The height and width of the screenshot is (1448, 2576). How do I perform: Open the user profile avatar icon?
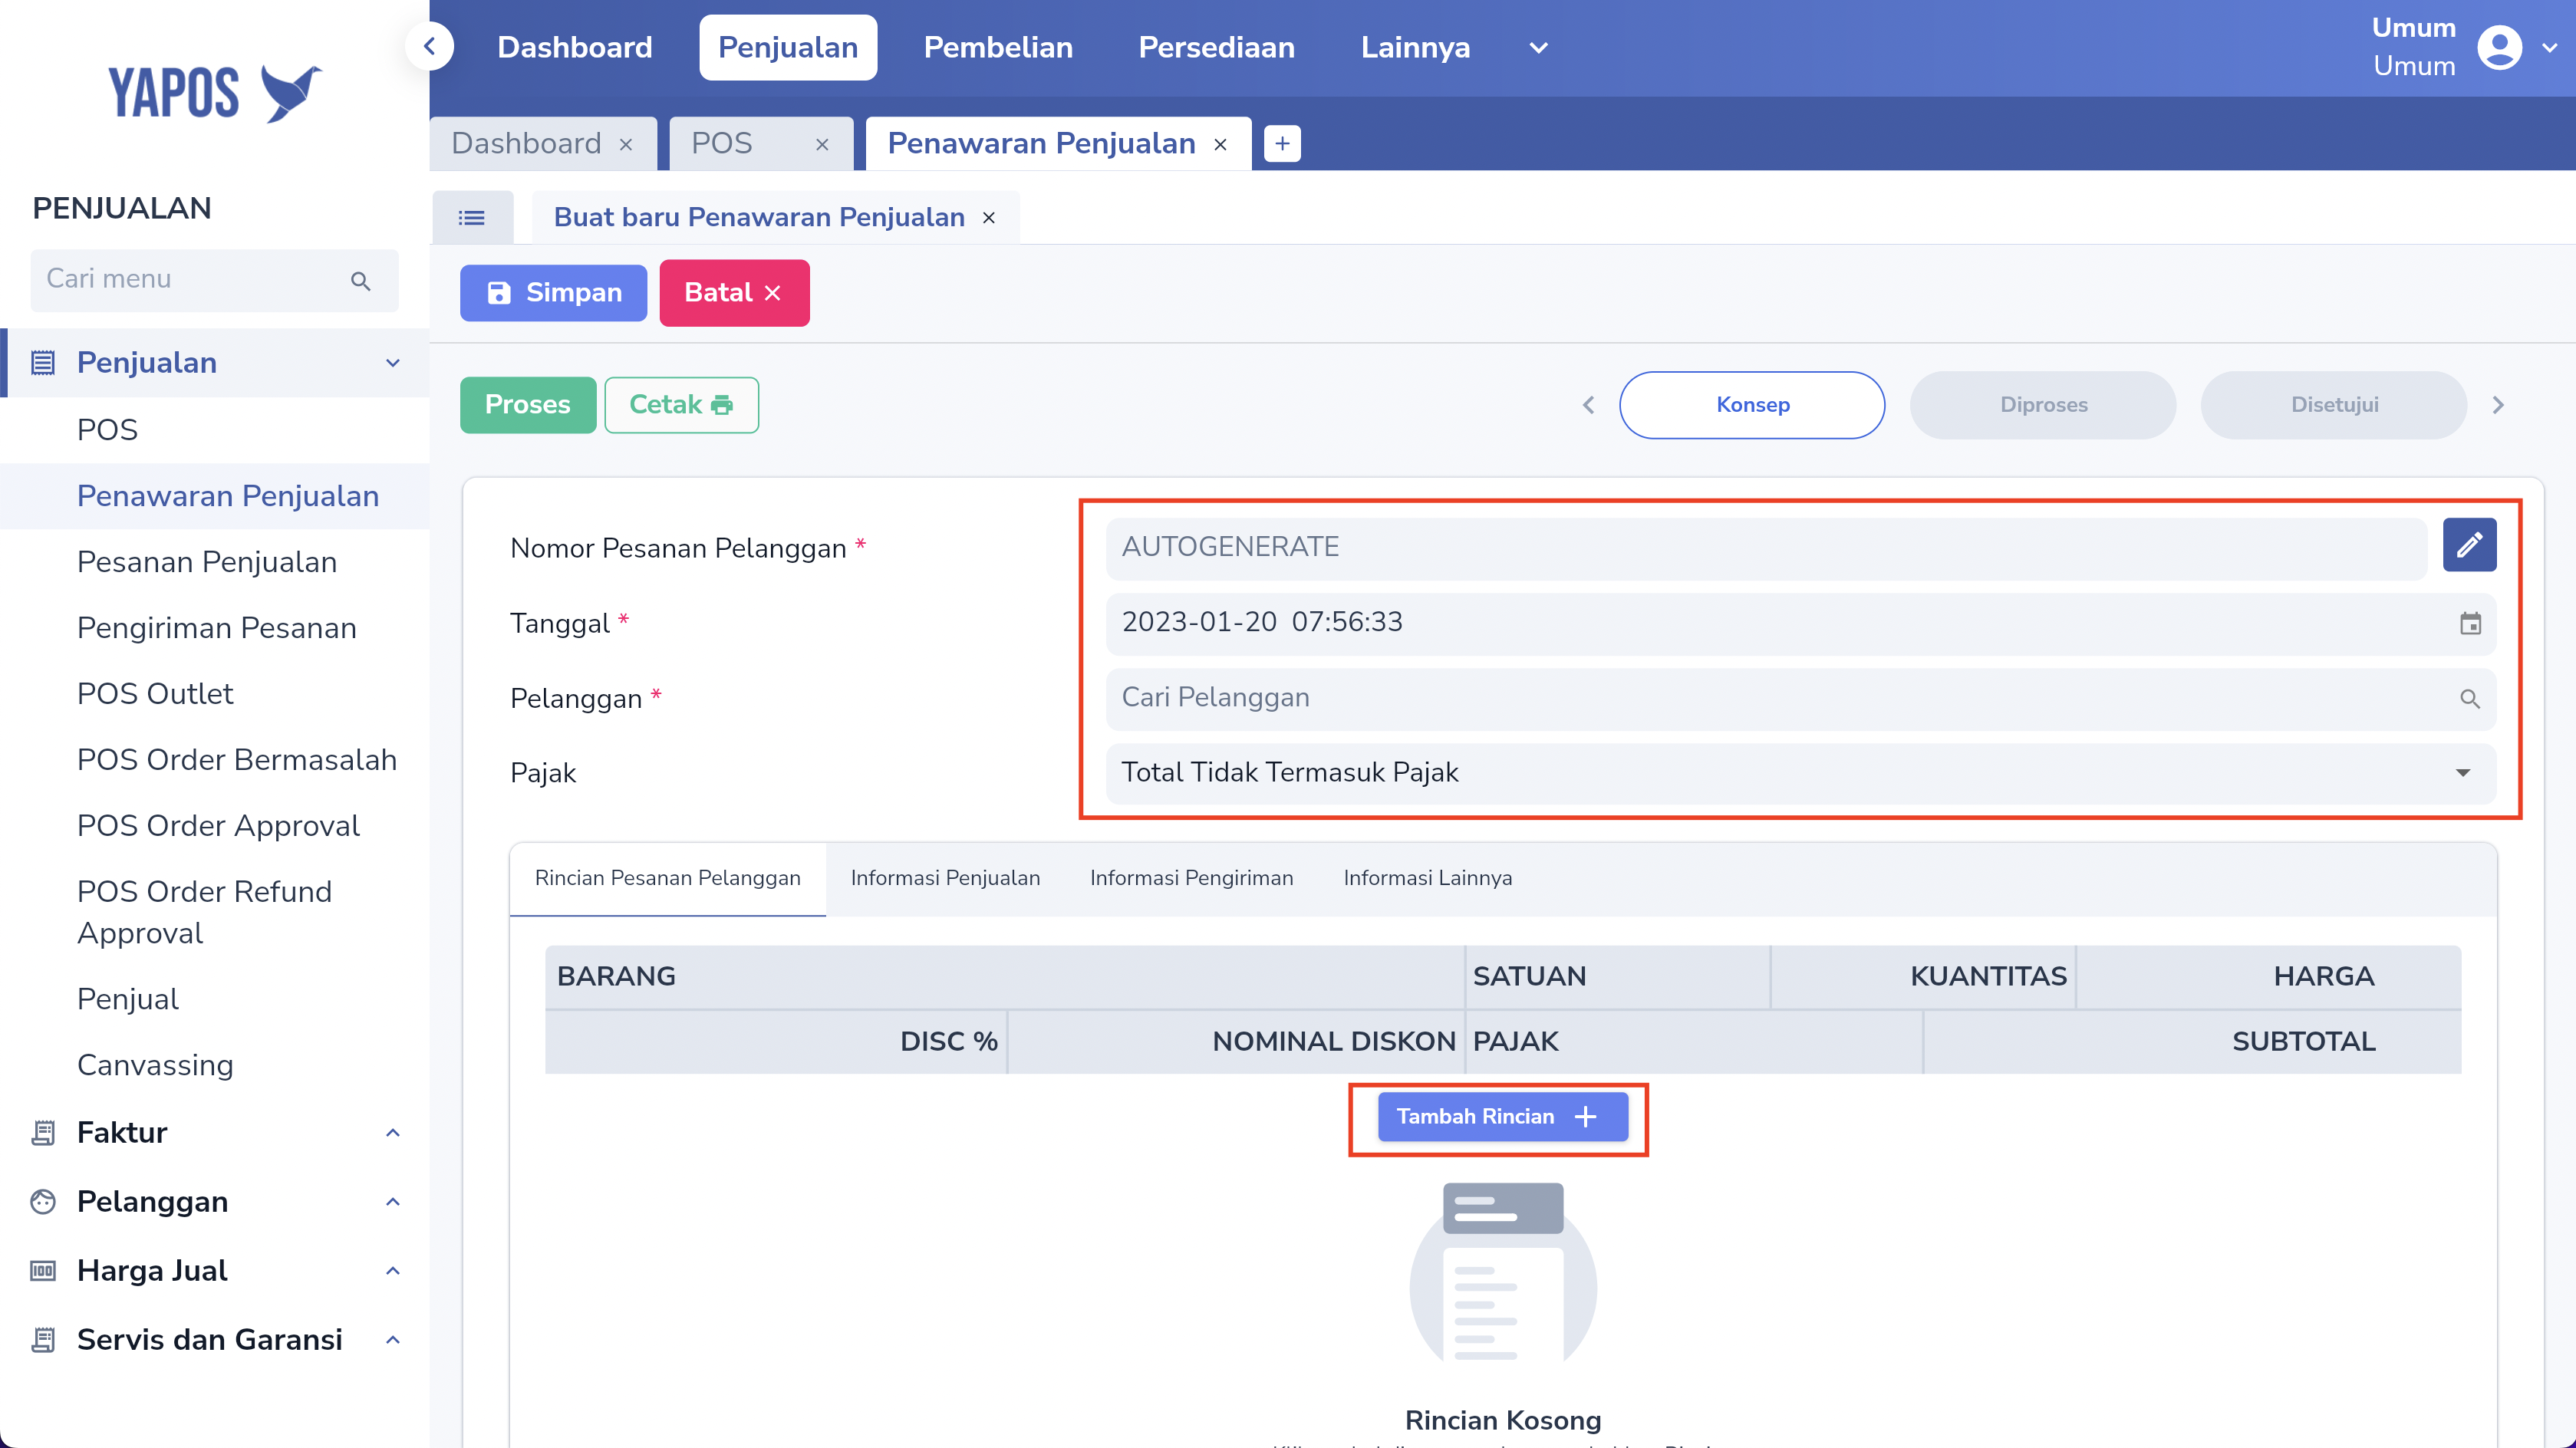click(2499, 47)
